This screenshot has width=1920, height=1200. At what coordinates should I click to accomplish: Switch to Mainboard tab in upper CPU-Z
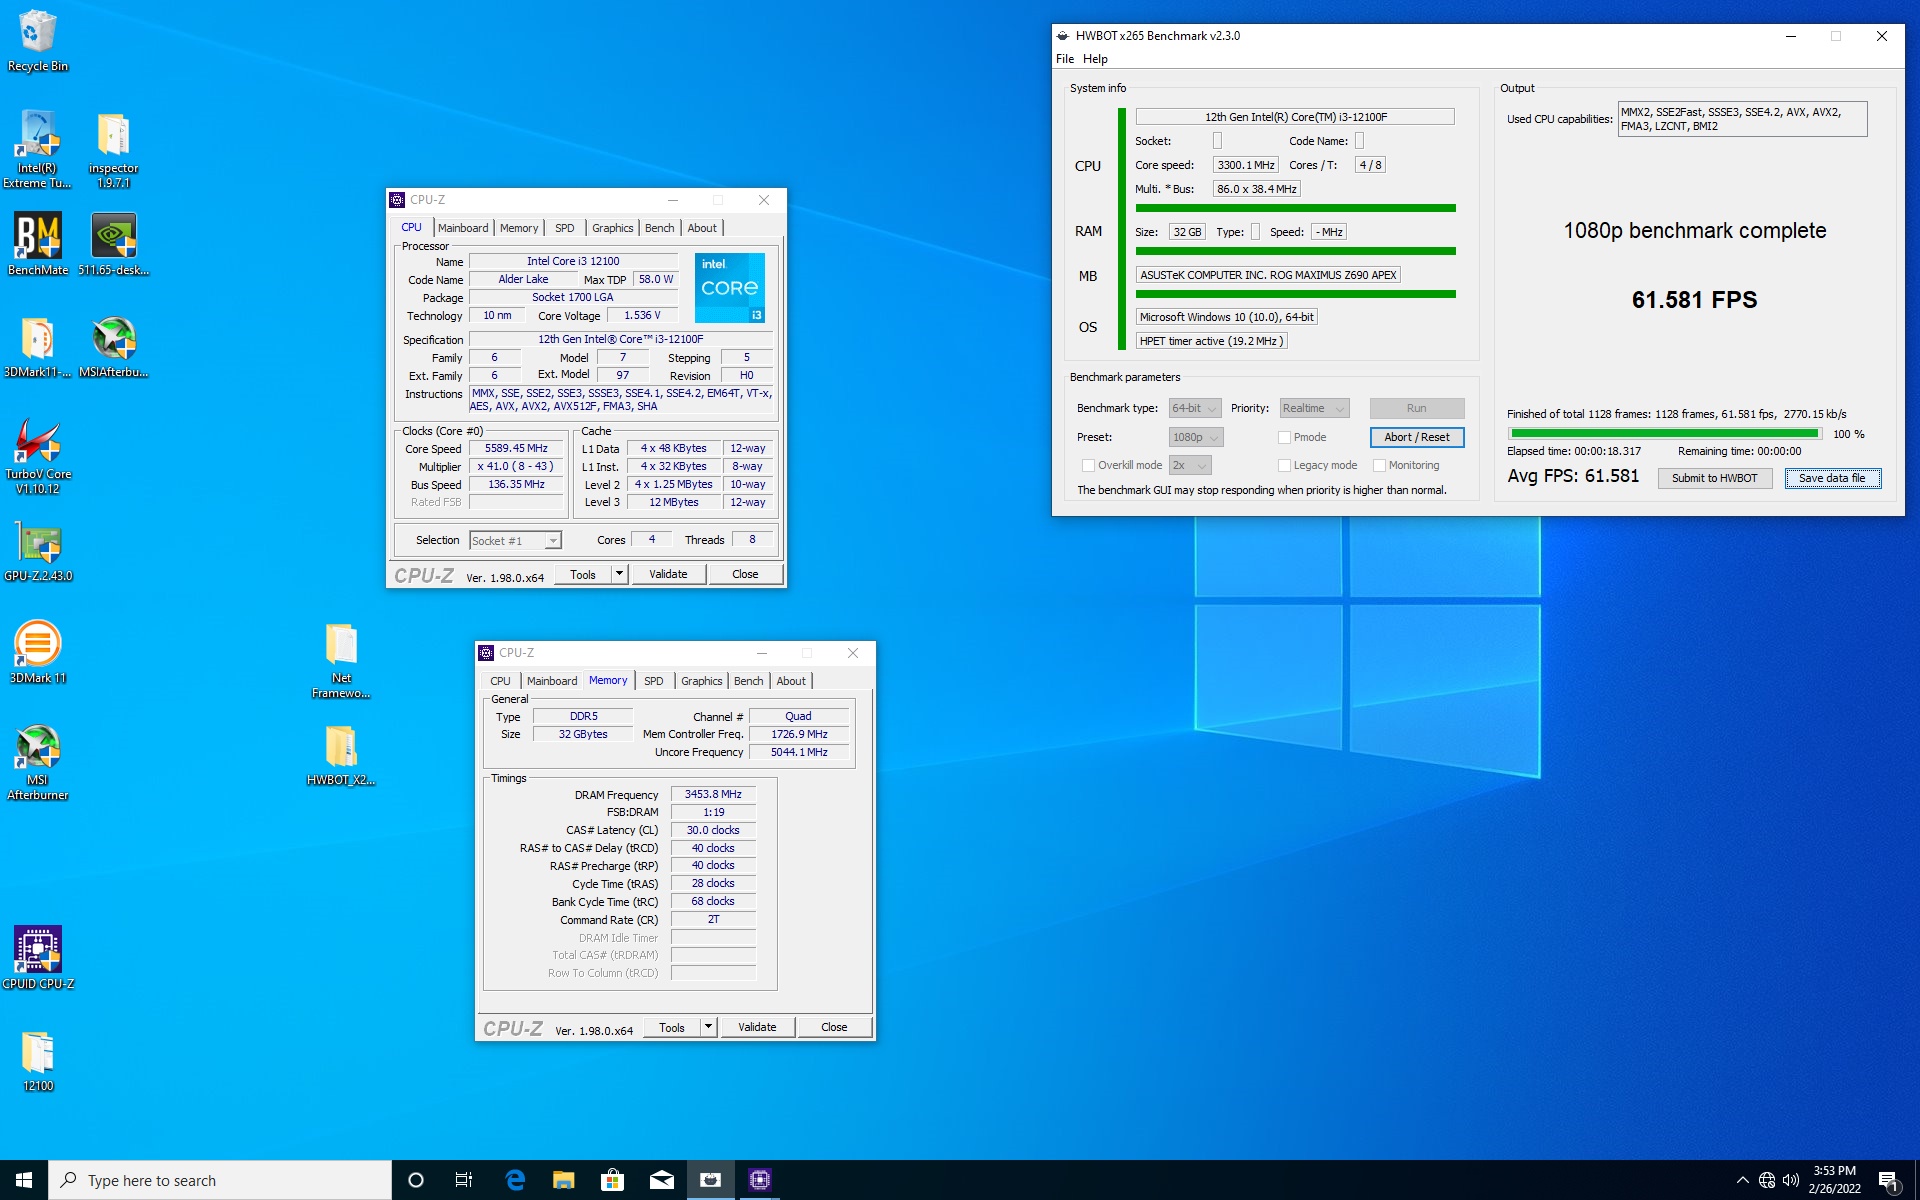point(463,228)
